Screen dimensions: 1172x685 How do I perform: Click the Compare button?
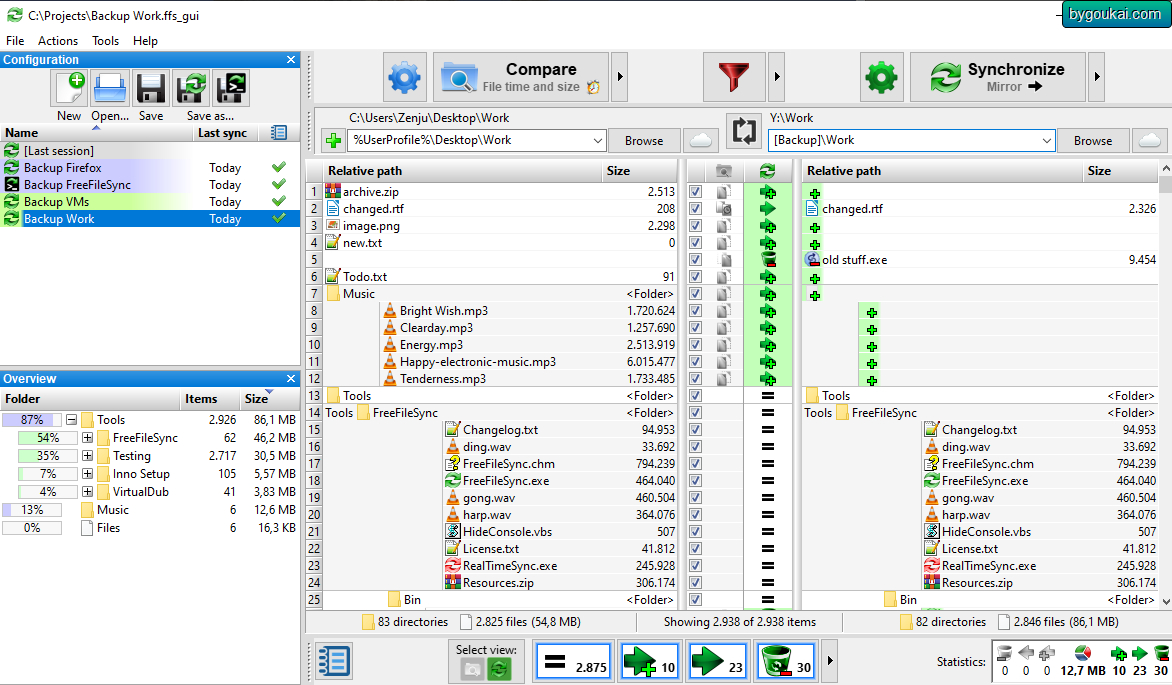(x=521, y=76)
